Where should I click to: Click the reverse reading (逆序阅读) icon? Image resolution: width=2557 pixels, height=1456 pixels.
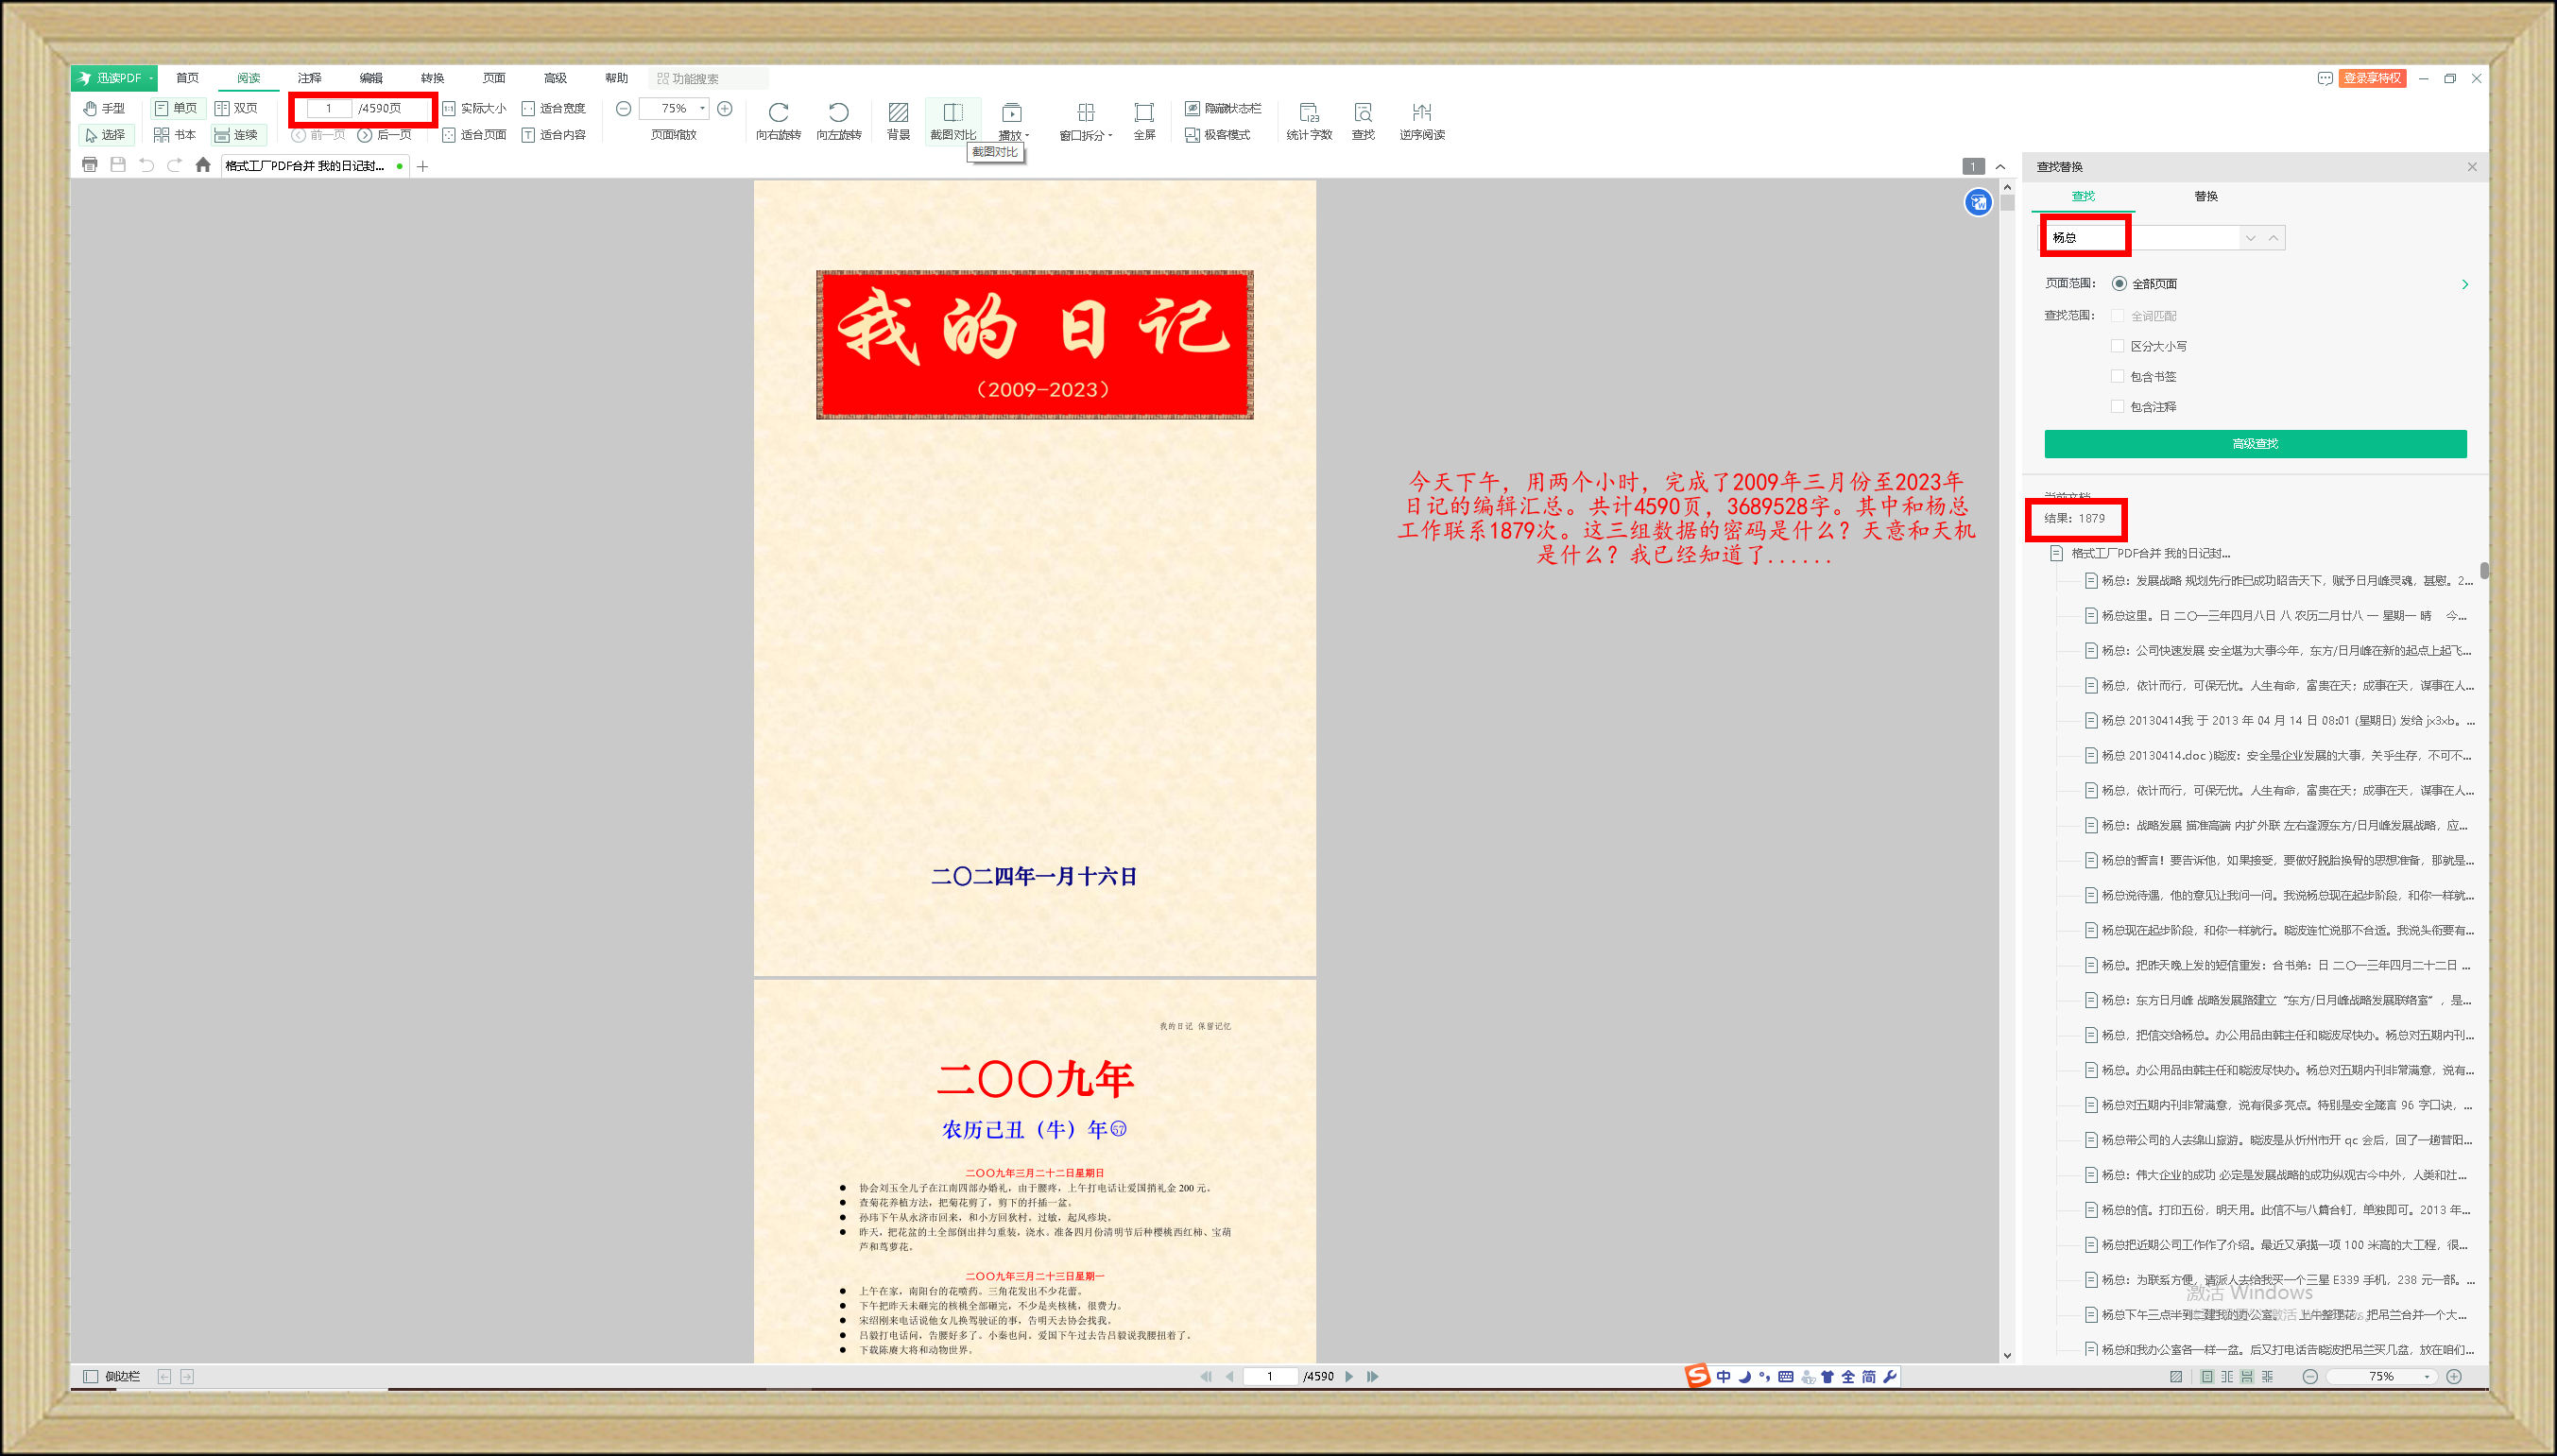click(1421, 113)
